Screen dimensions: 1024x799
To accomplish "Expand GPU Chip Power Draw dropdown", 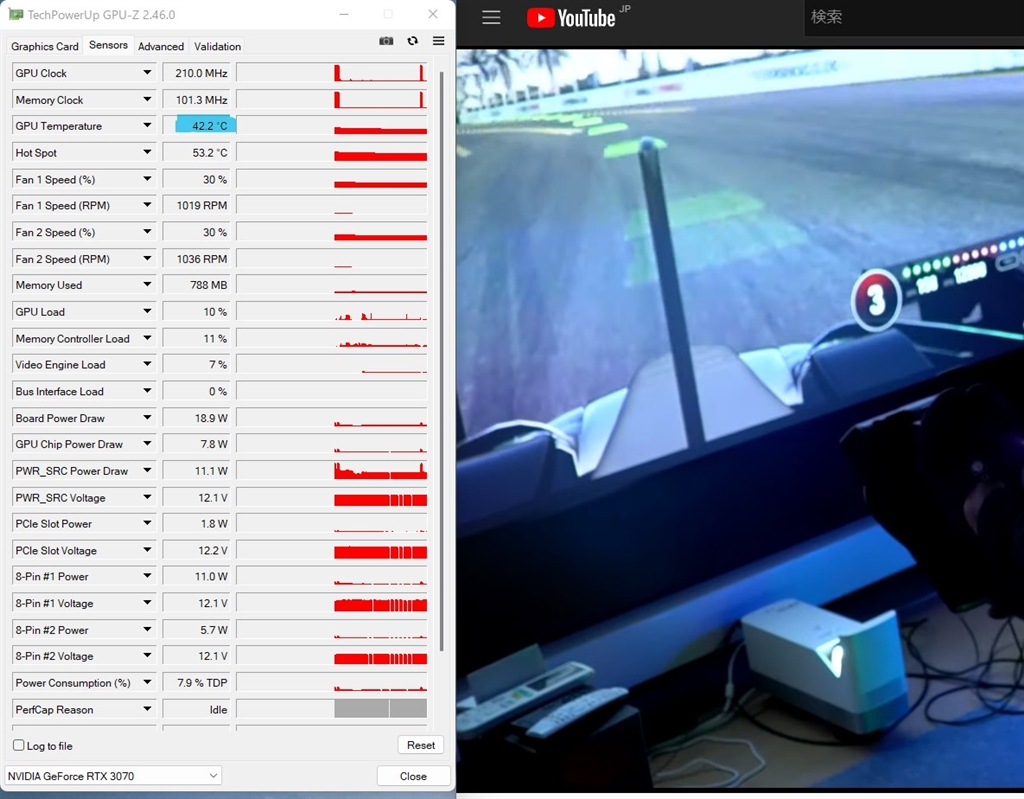I will coord(147,444).
